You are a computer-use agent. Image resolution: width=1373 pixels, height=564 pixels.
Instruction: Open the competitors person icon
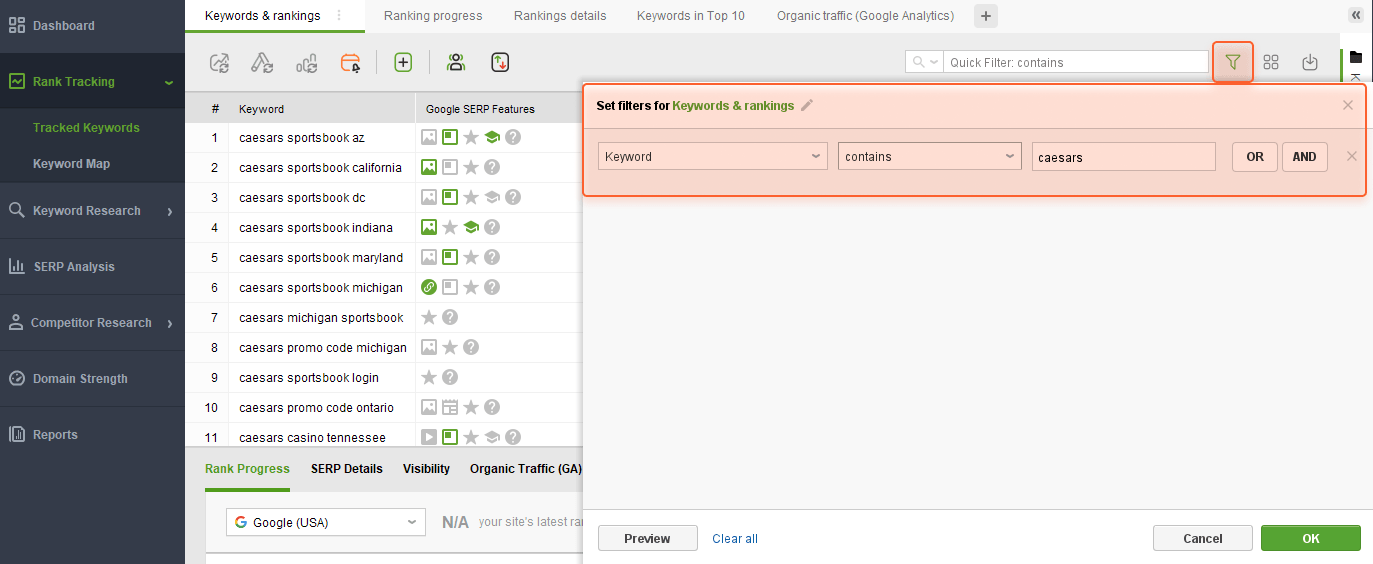pos(456,62)
